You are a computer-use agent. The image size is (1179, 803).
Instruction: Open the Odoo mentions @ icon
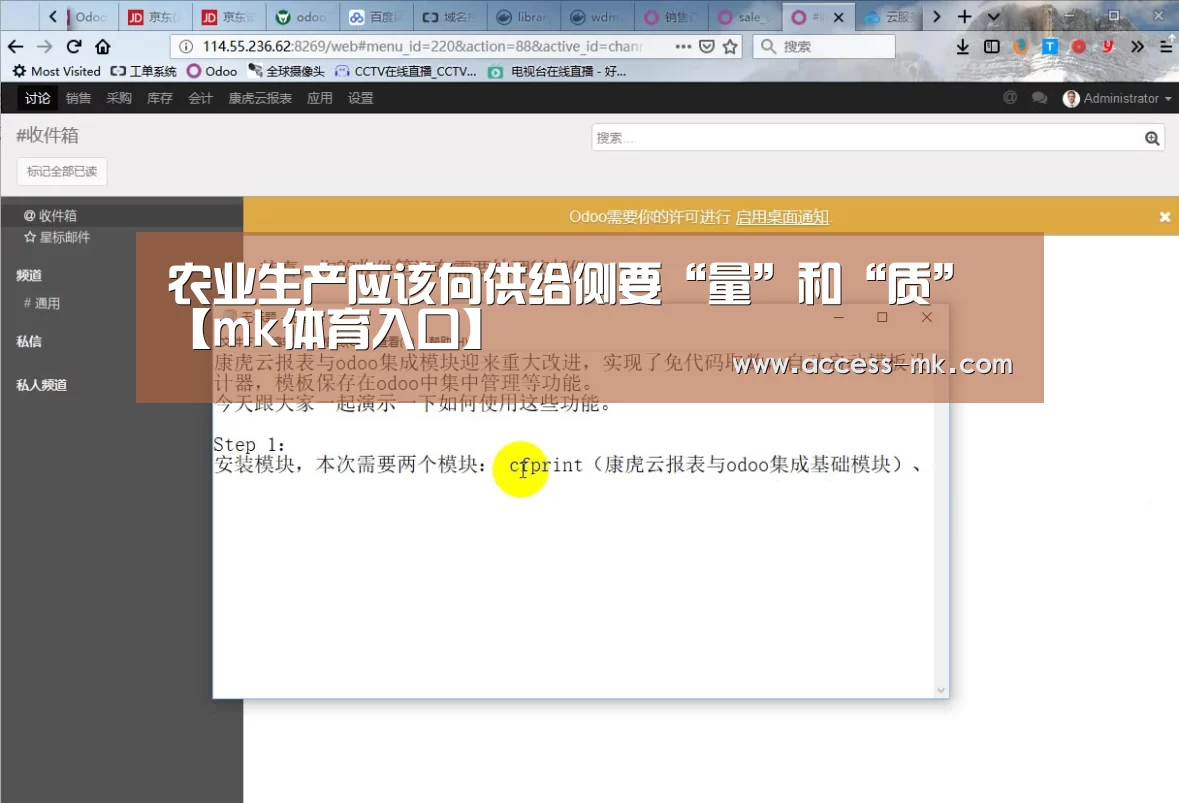1010,98
